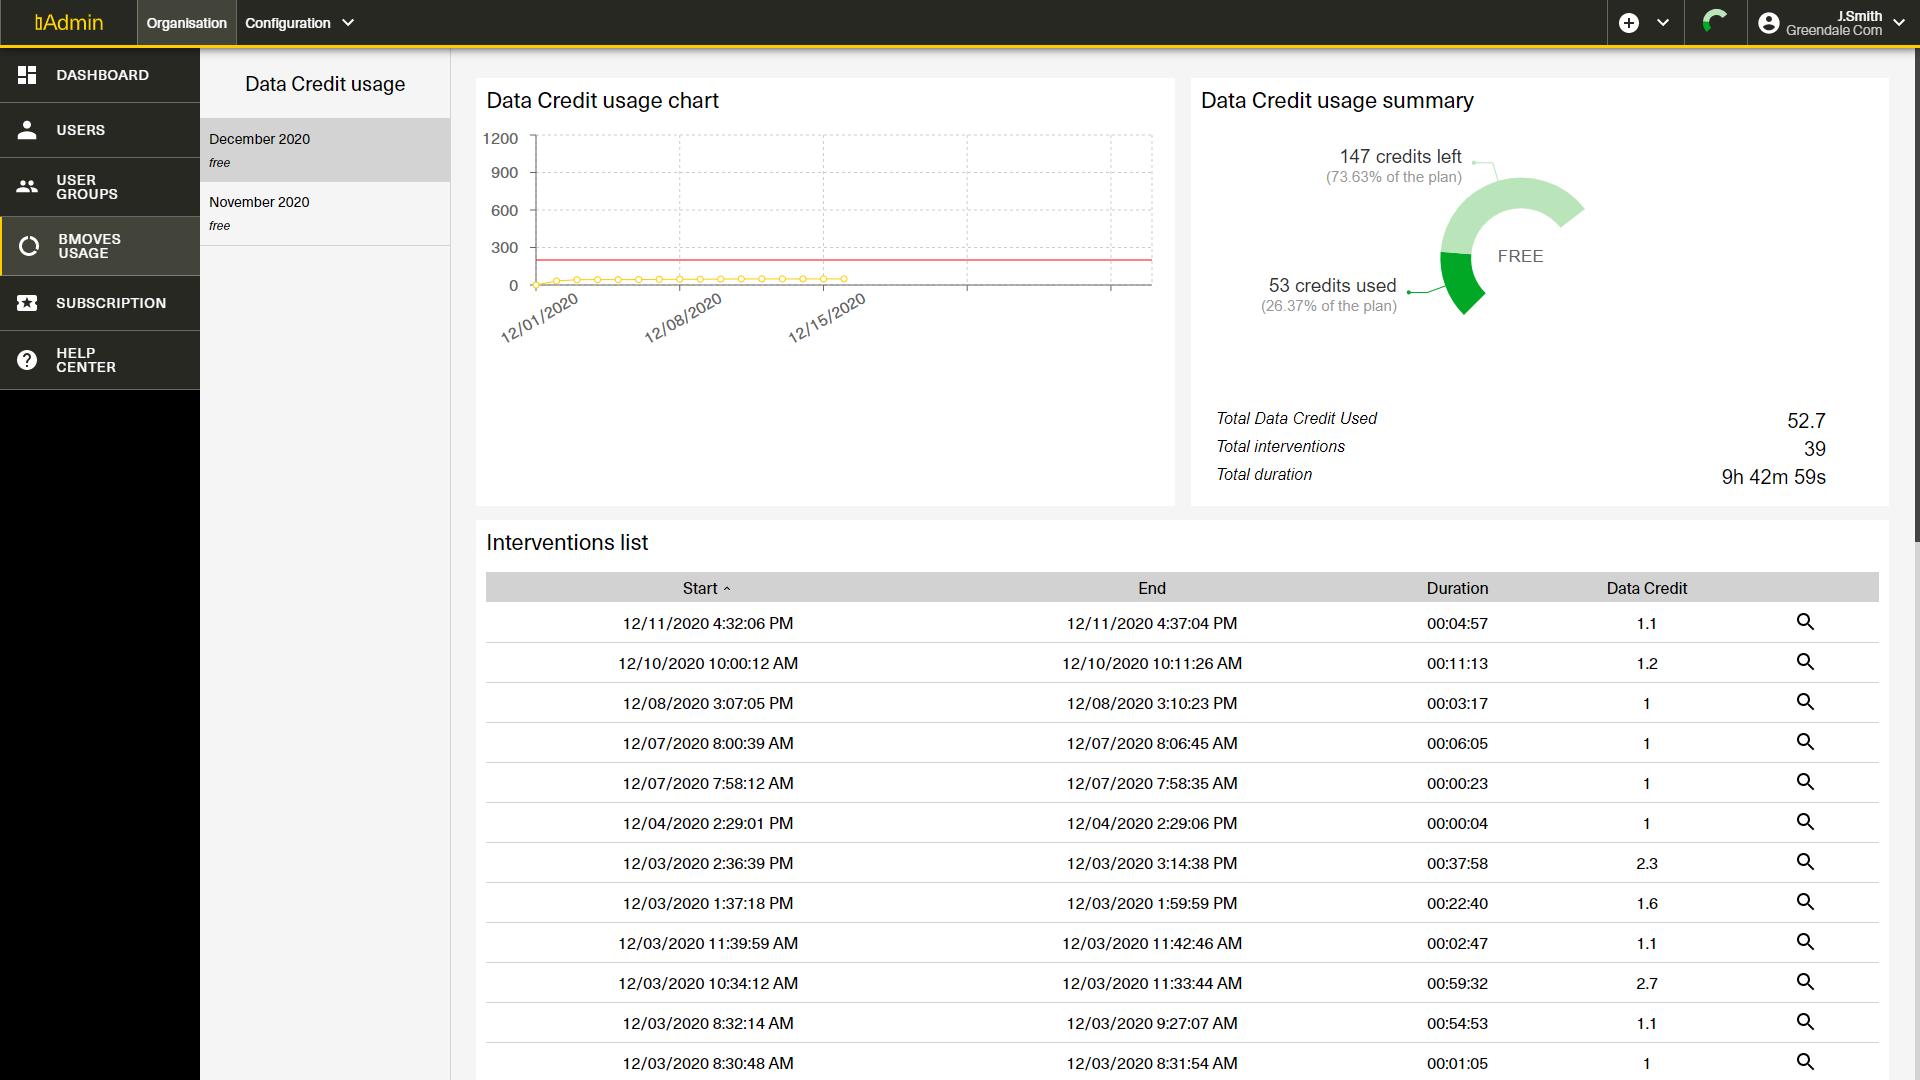Open the J.Smith user menu chevron
This screenshot has height=1080, width=1920.
point(1899,23)
